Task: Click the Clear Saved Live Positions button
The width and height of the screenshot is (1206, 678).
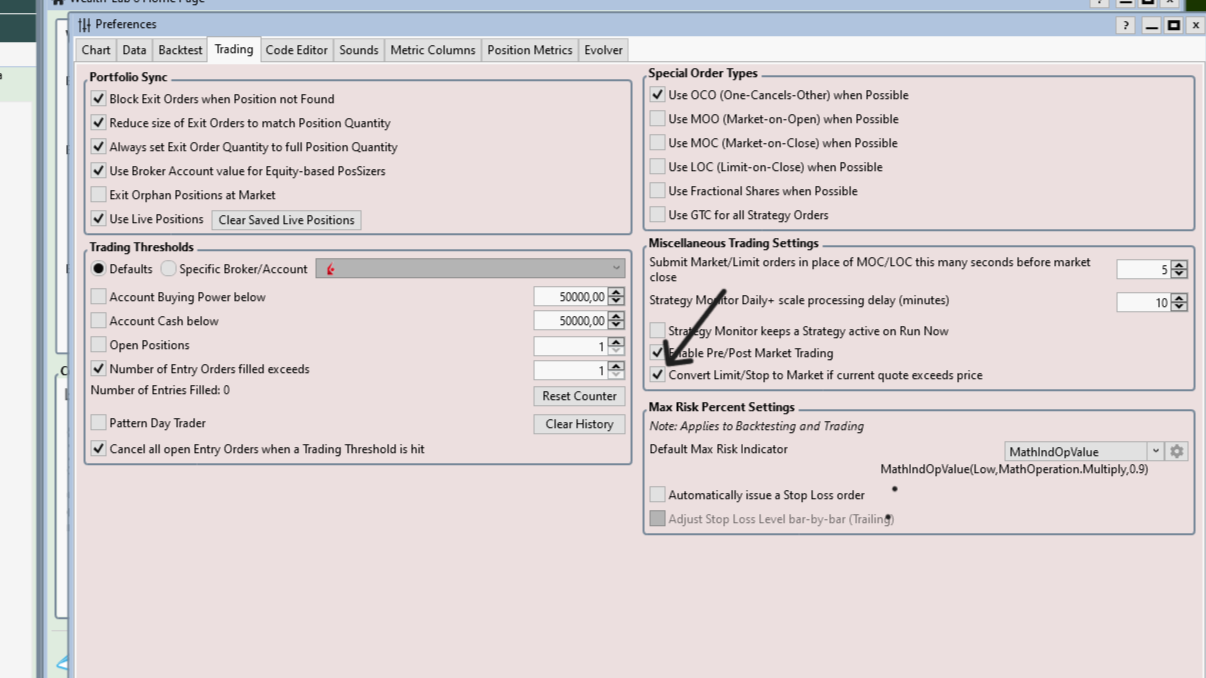Action: (x=286, y=220)
